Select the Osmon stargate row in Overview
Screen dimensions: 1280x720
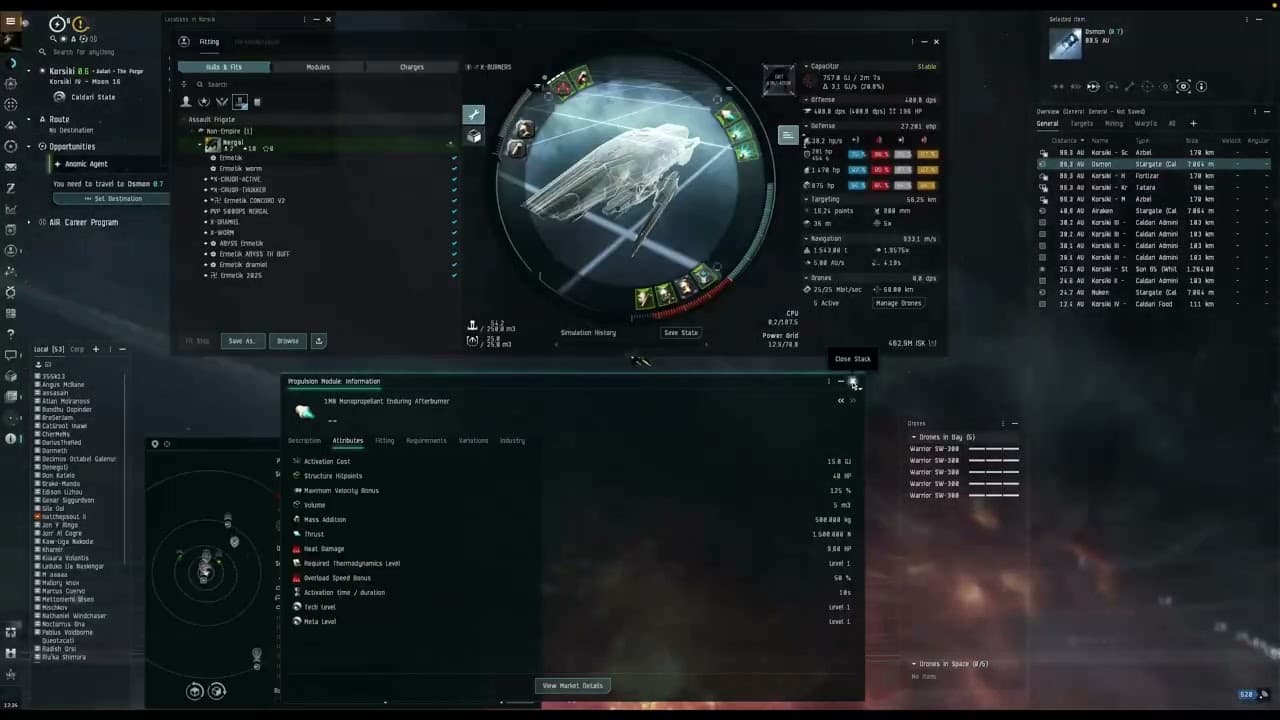pyautogui.click(x=1155, y=164)
